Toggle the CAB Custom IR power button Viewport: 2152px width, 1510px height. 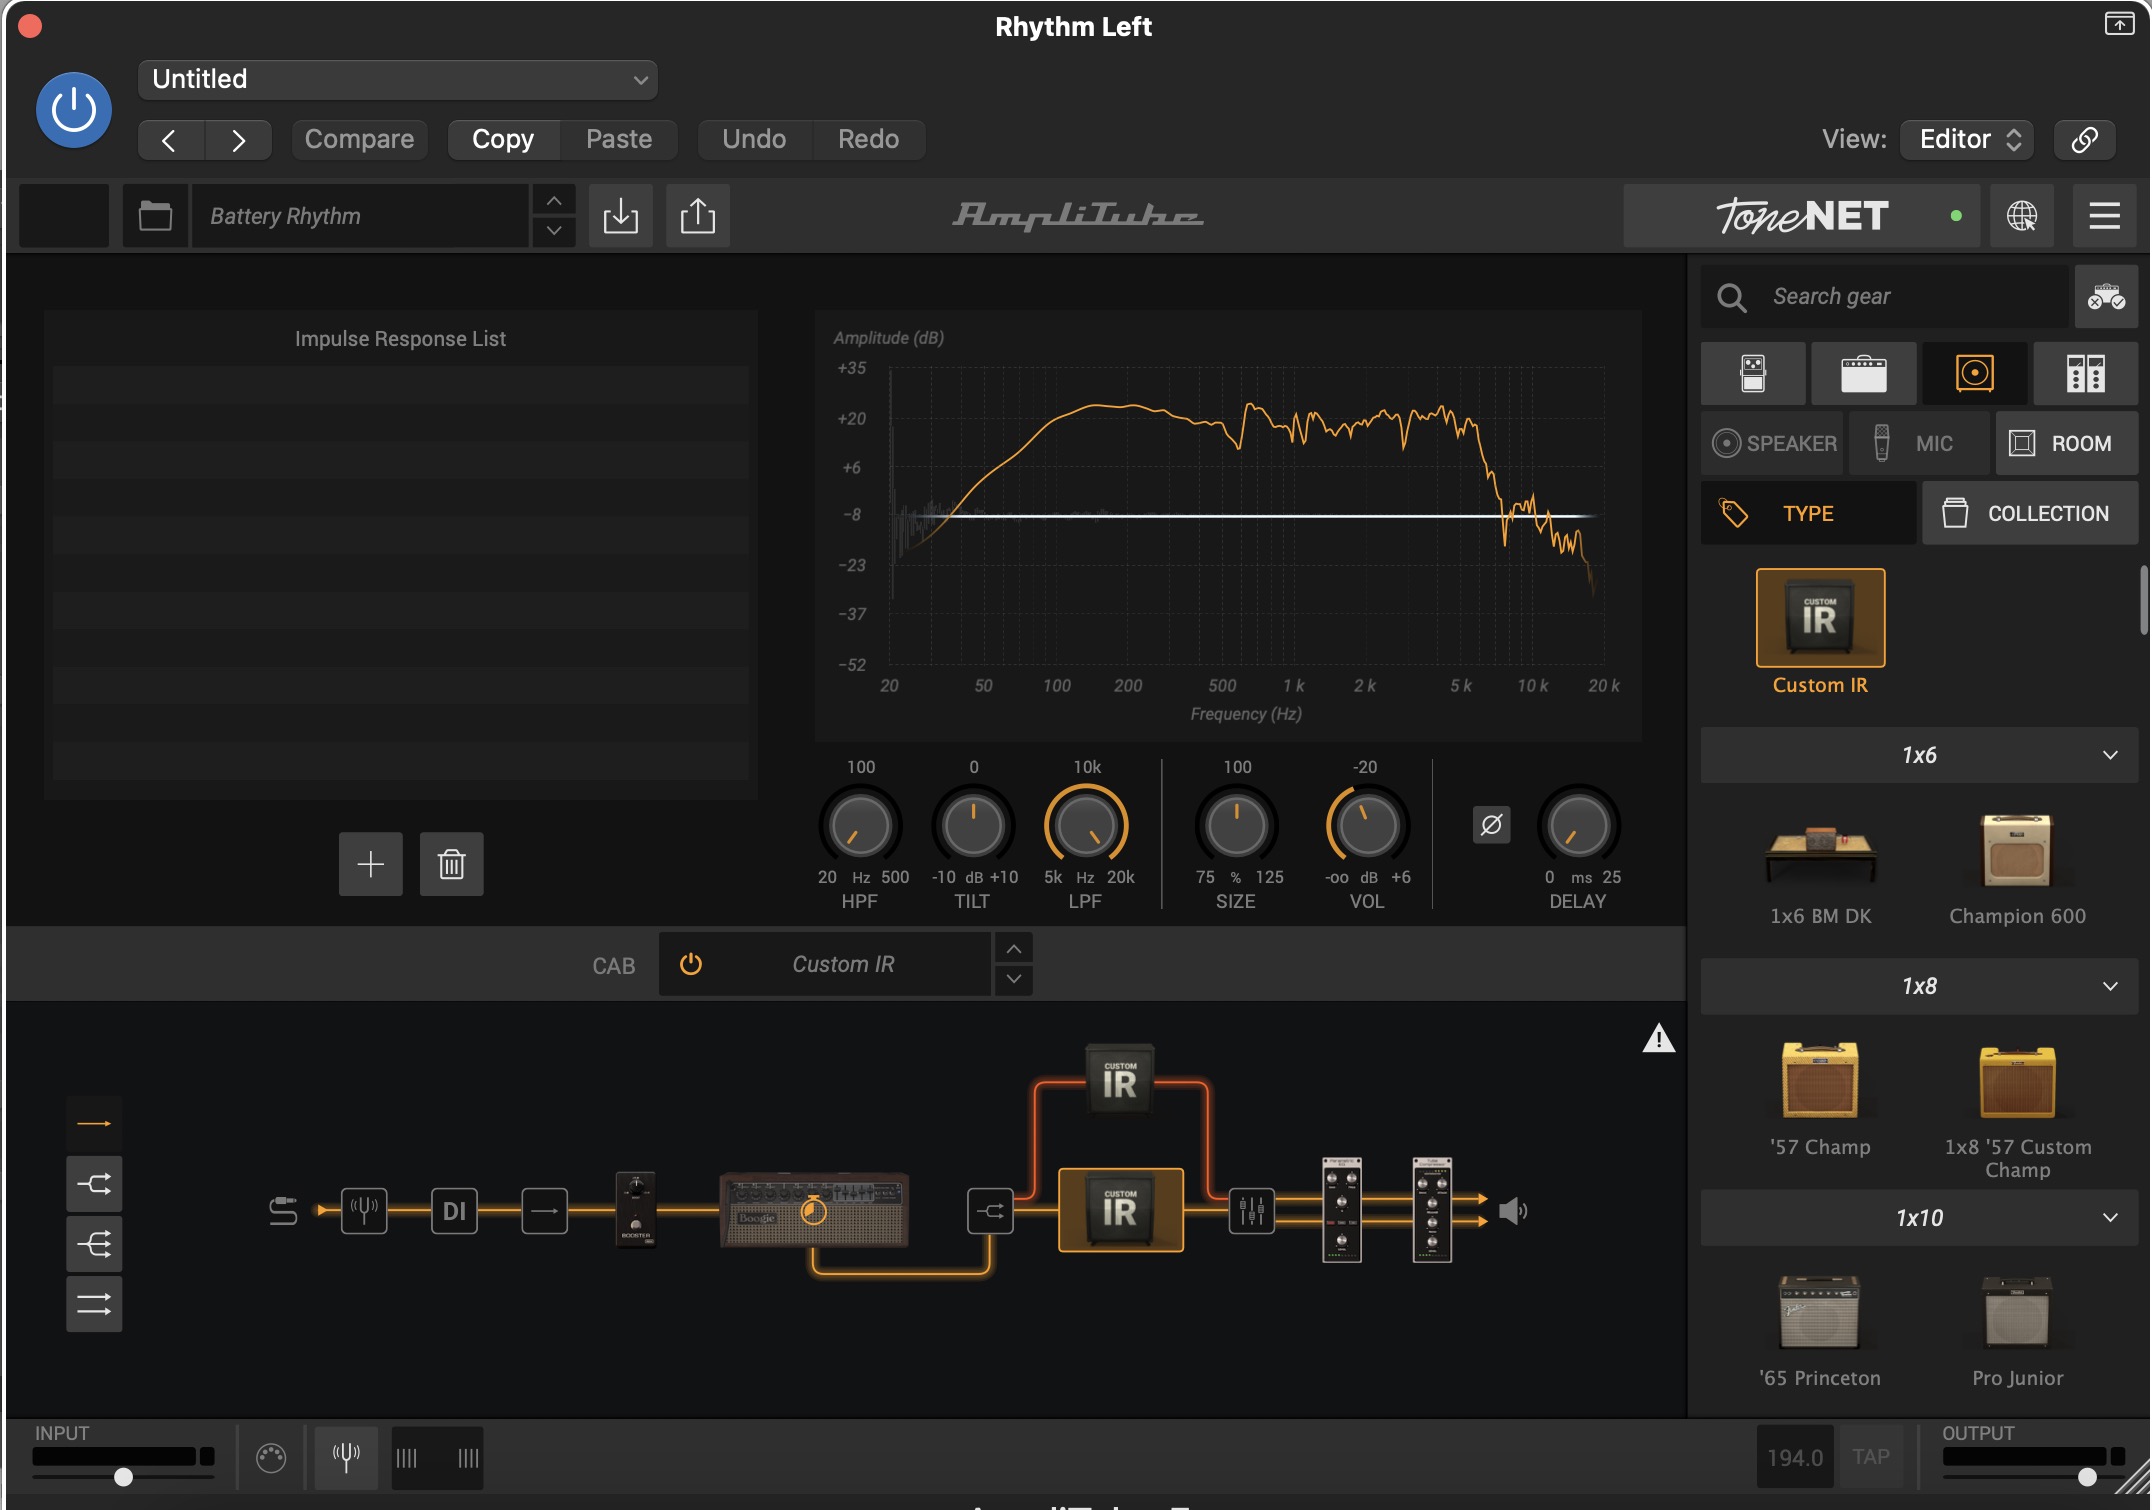point(691,964)
